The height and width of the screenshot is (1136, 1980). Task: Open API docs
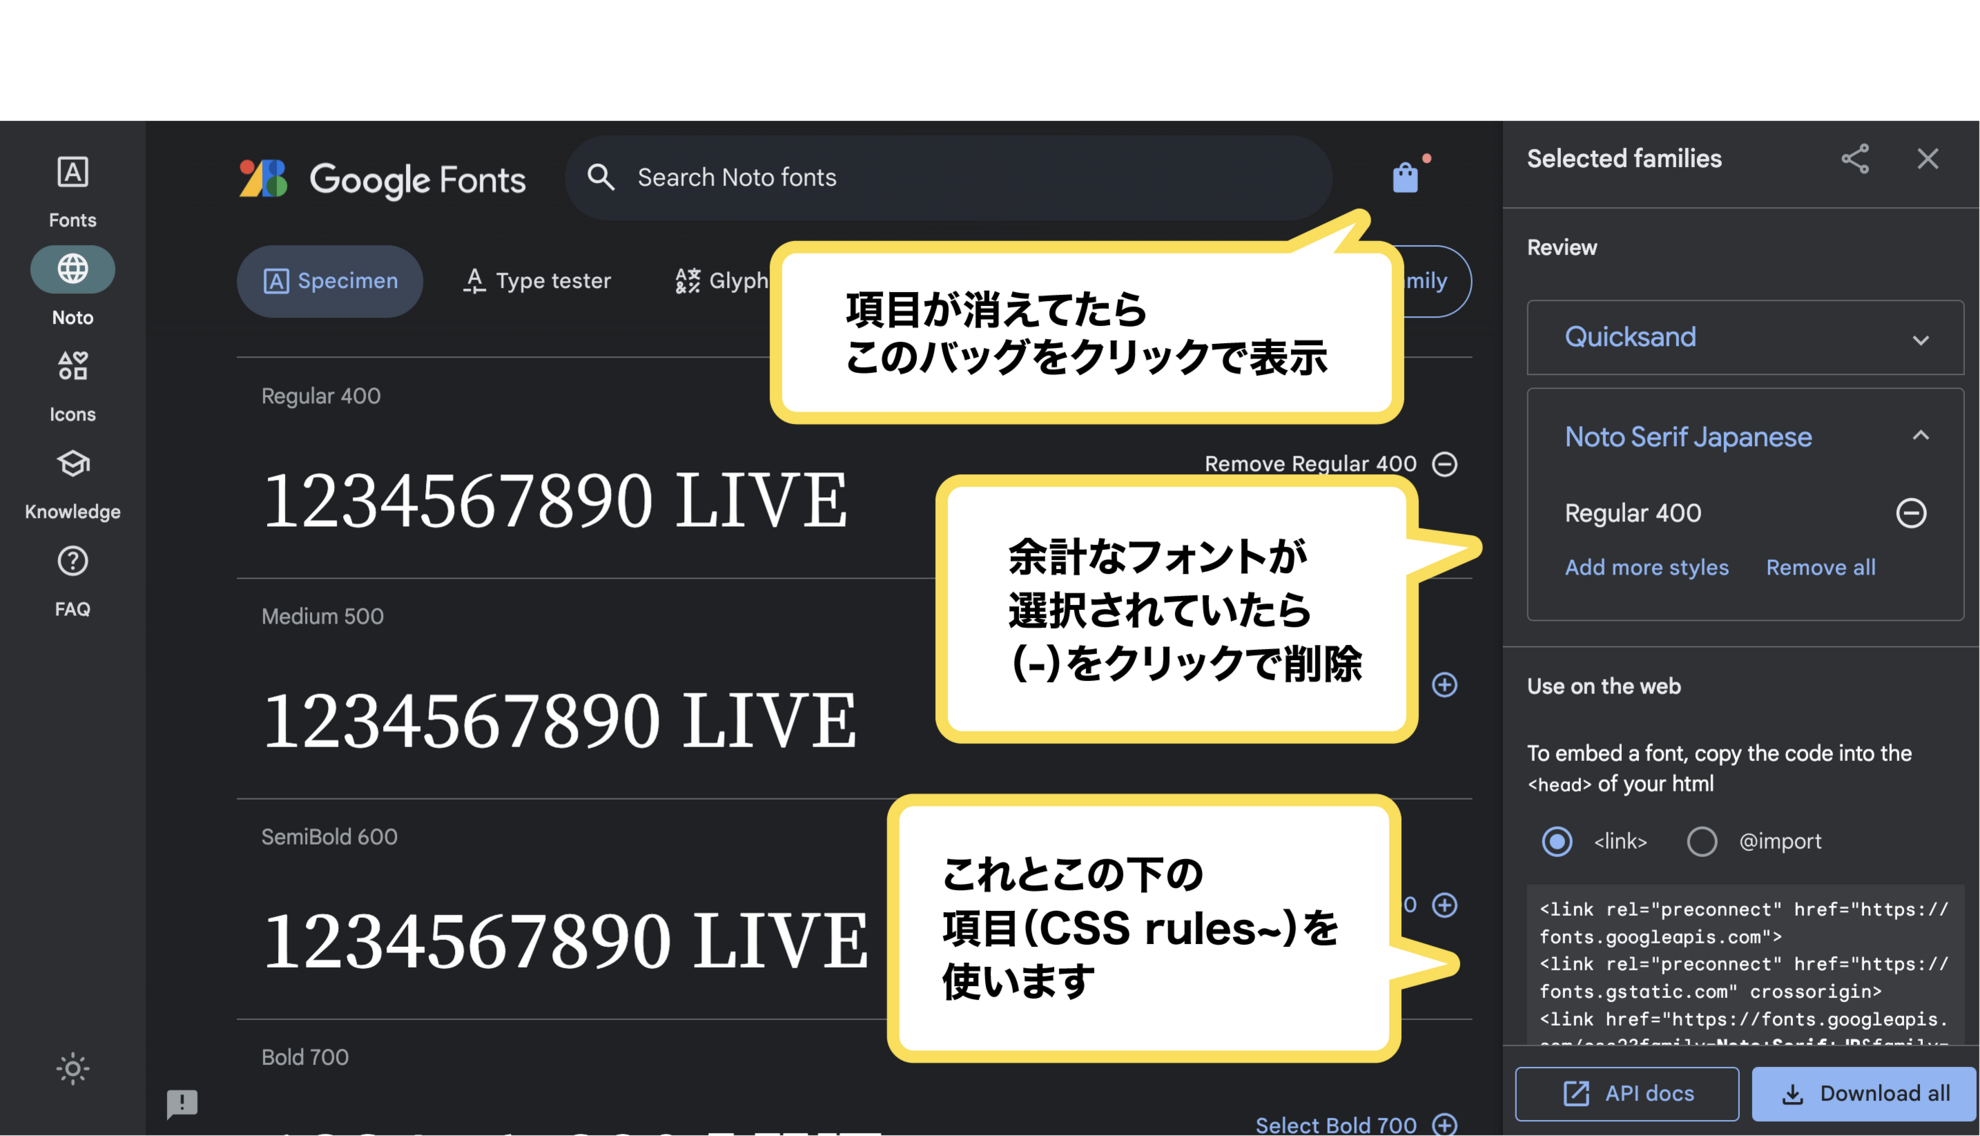point(1627,1093)
